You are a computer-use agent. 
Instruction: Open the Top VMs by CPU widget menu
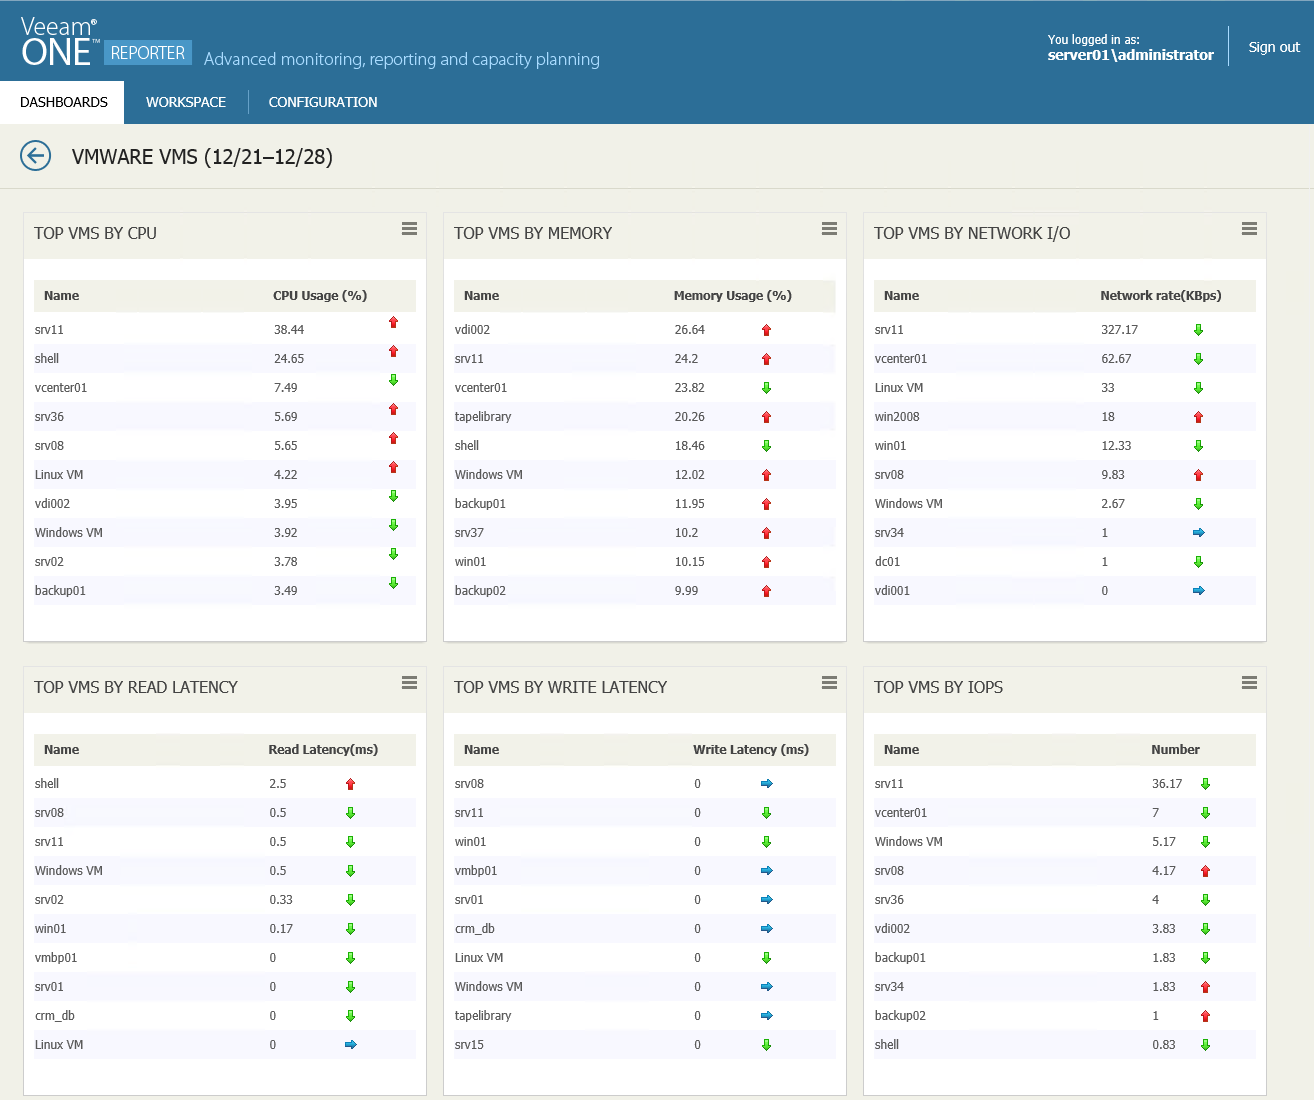coord(409,229)
